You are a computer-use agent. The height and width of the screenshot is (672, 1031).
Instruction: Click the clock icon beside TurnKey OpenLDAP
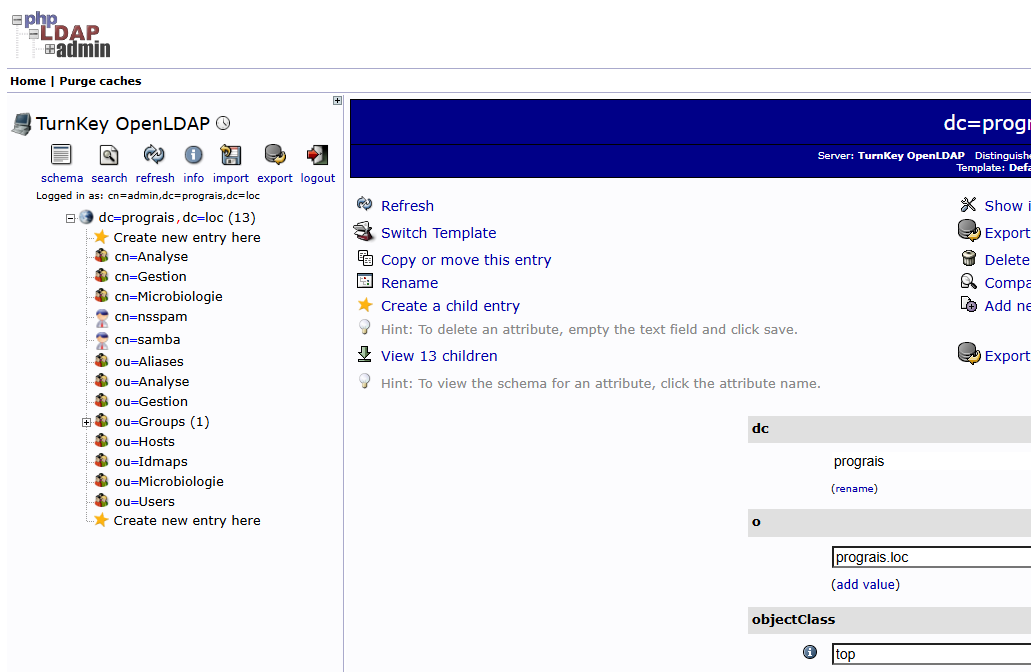click(224, 123)
